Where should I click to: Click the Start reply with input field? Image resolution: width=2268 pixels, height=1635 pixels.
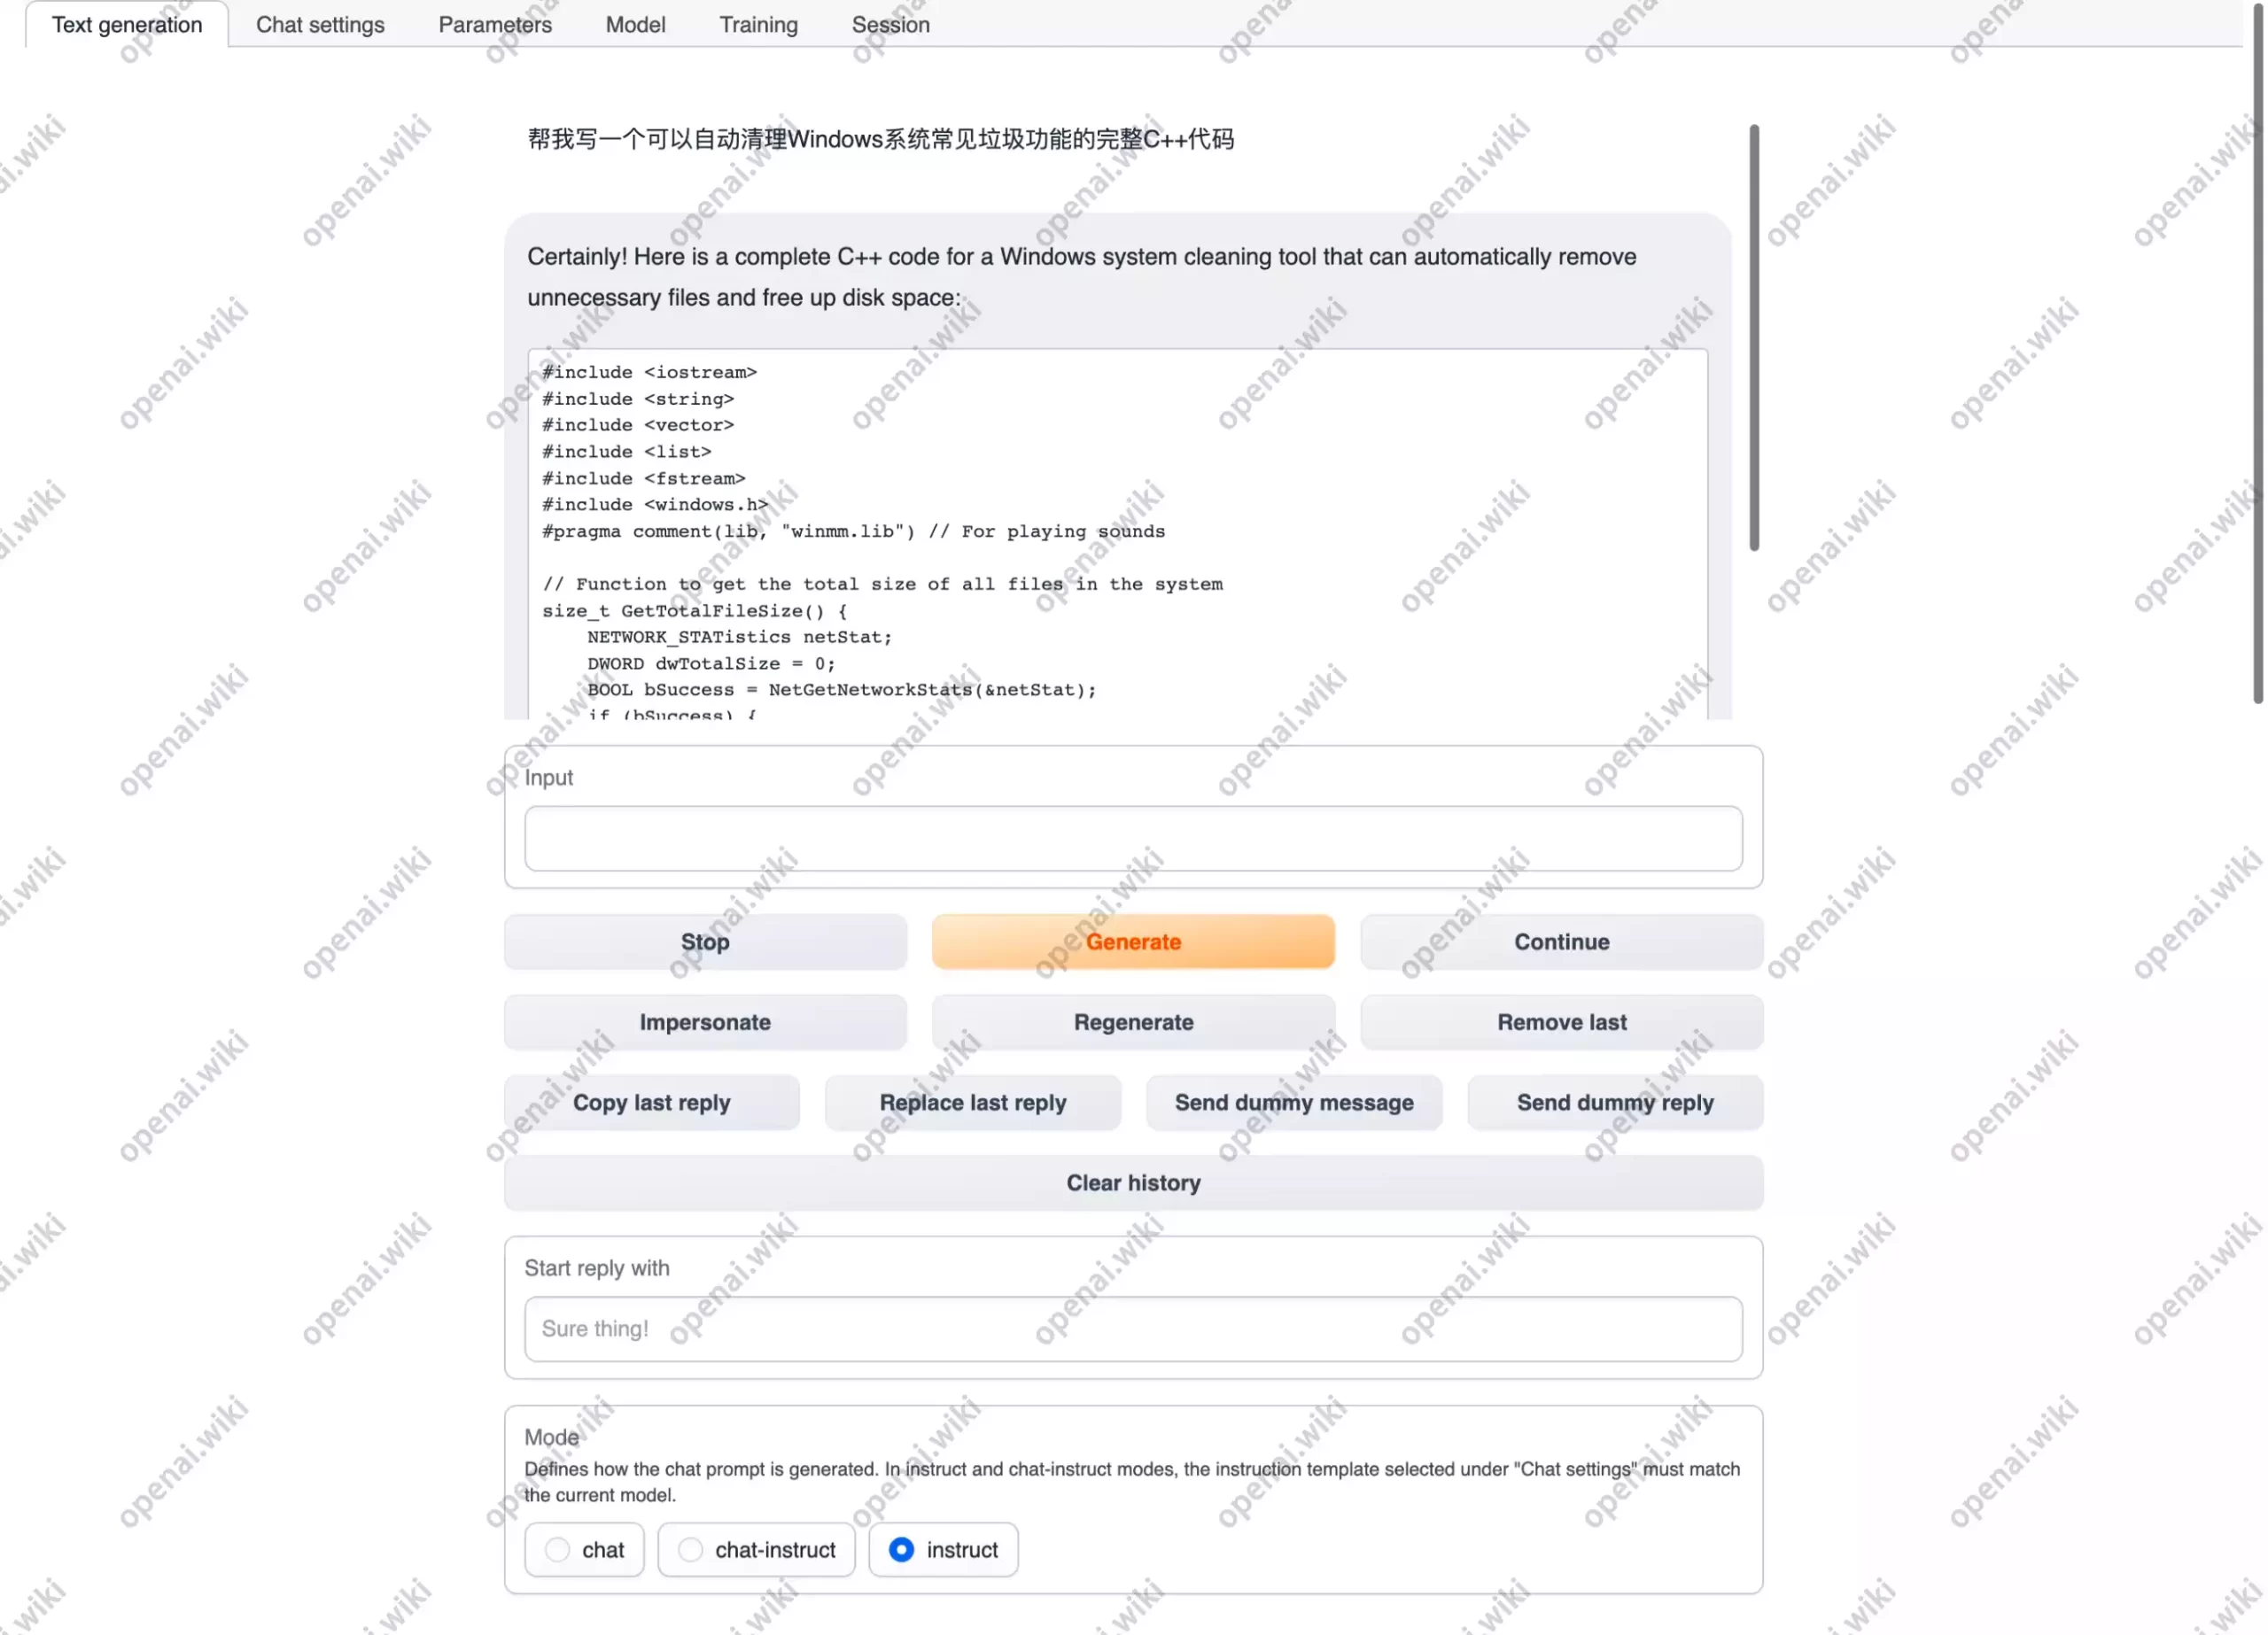pos(1132,1329)
